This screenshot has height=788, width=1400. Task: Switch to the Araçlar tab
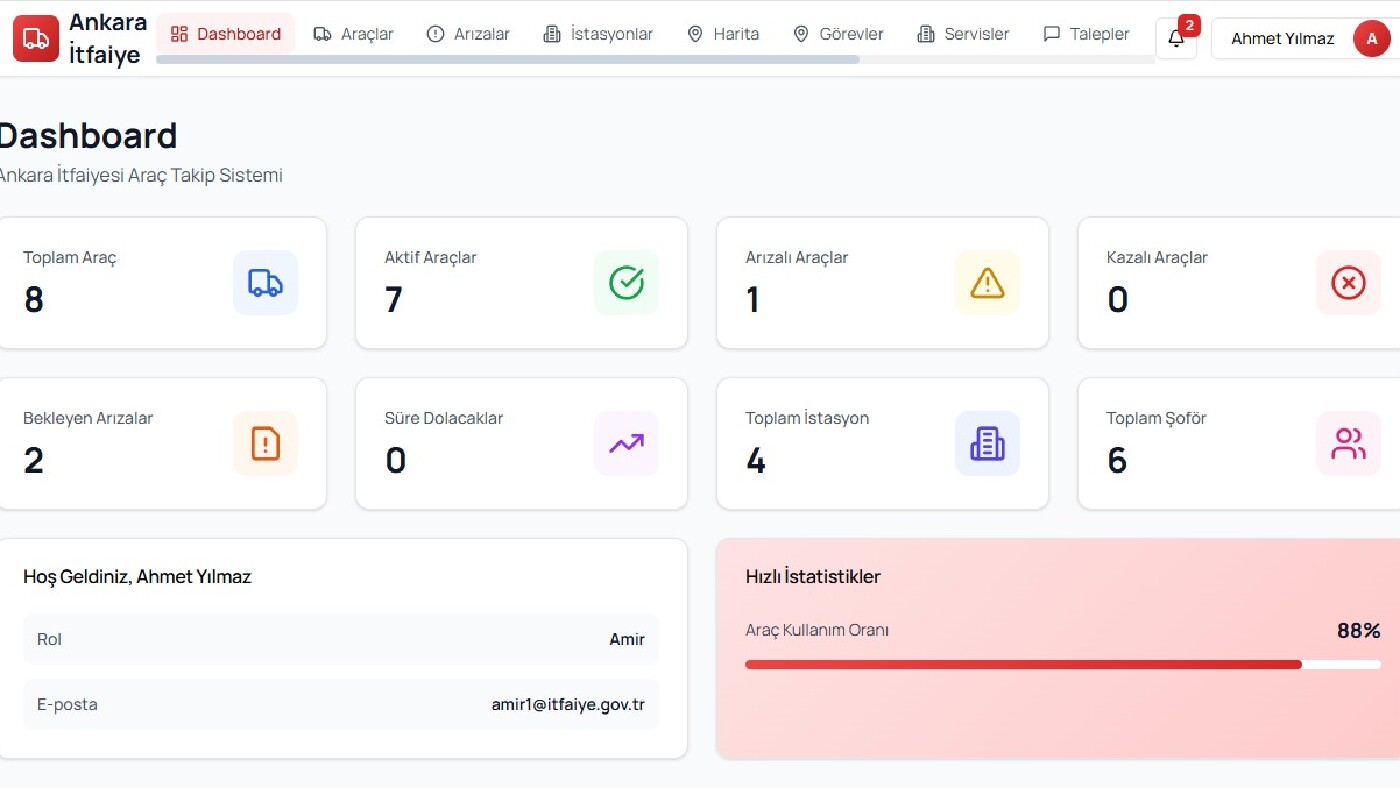[x=353, y=34]
